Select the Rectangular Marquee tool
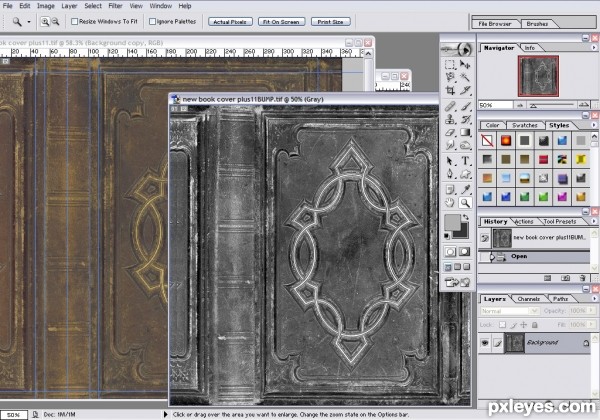This screenshot has height=420, width=600. click(450, 64)
